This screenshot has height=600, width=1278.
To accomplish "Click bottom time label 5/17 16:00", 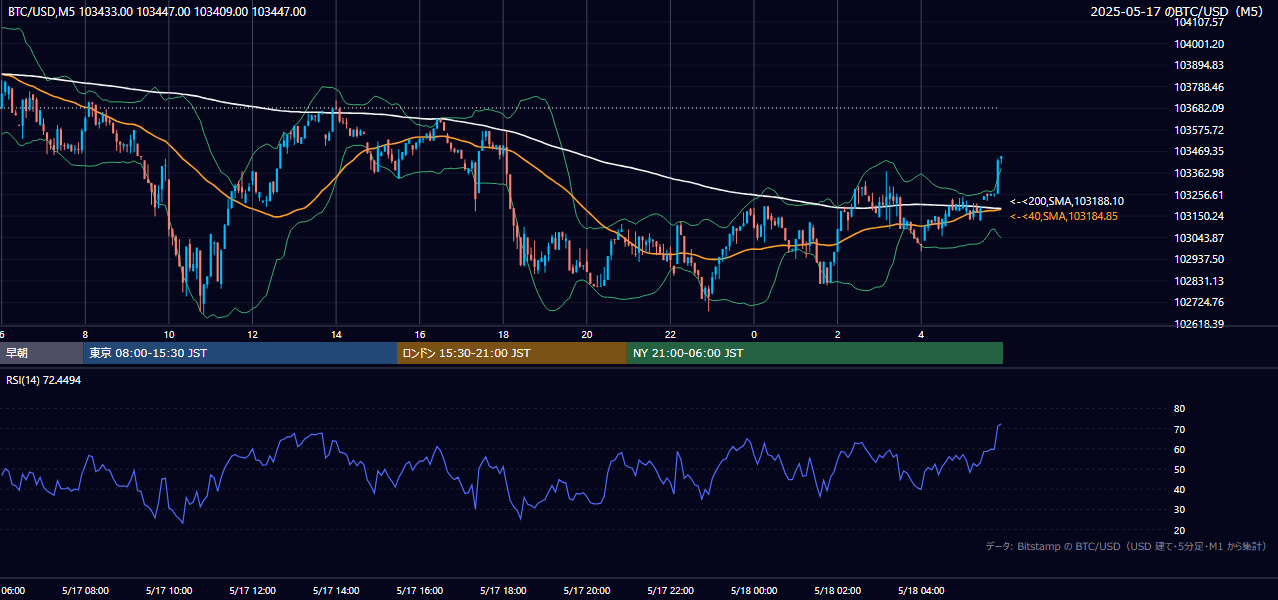I will click(419, 591).
